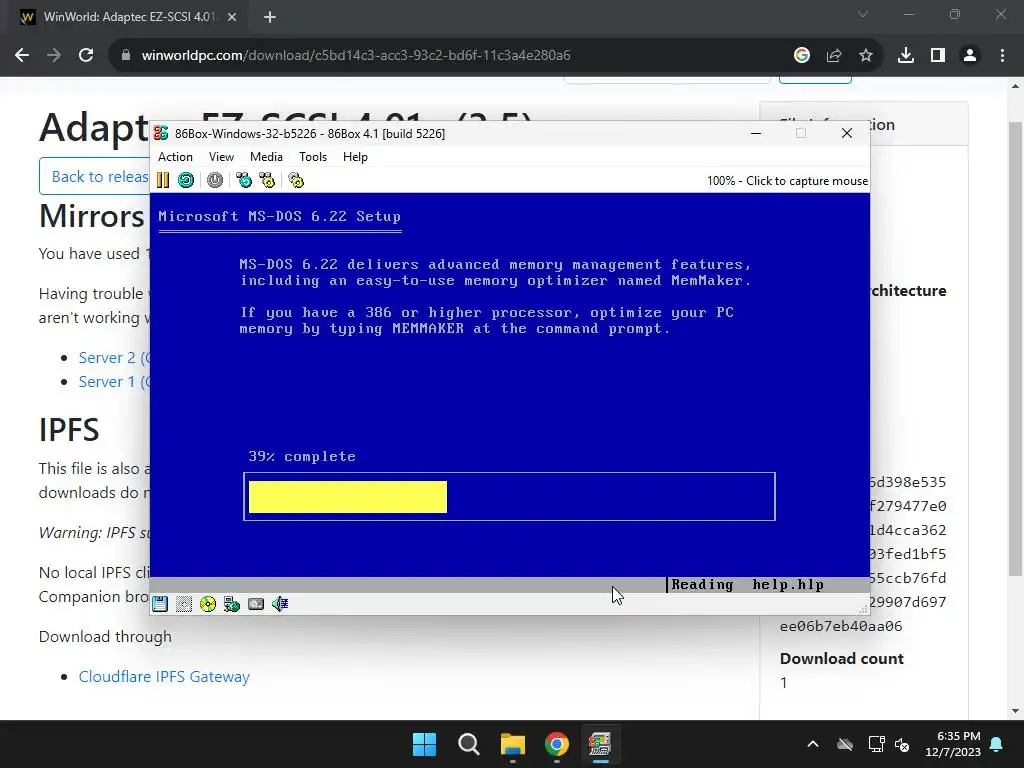The width and height of the screenshot is (1024, 768).
Task: Open notifications bell icon
Action: [997, 744]
